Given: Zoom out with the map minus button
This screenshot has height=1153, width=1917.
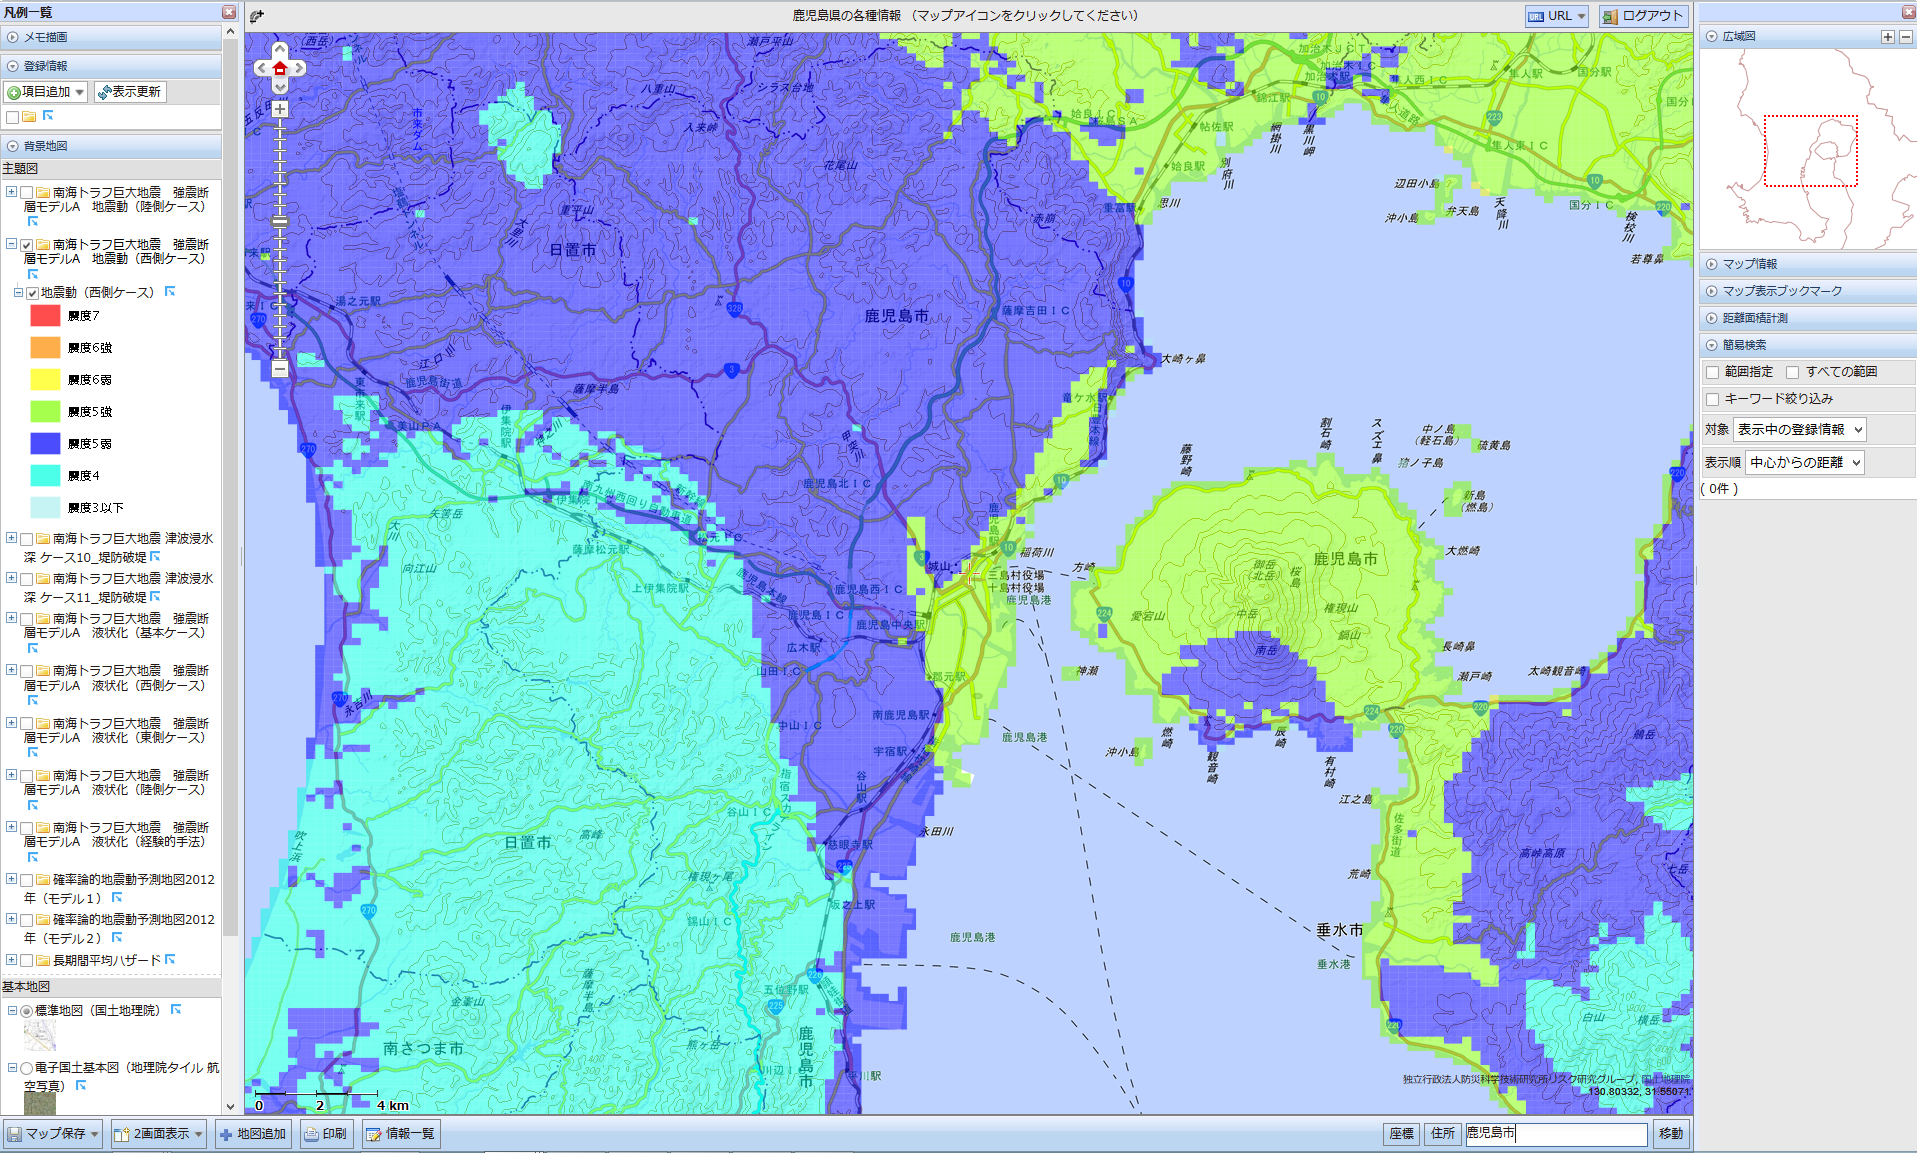Looking at the screenshot, I should point(280,369).
